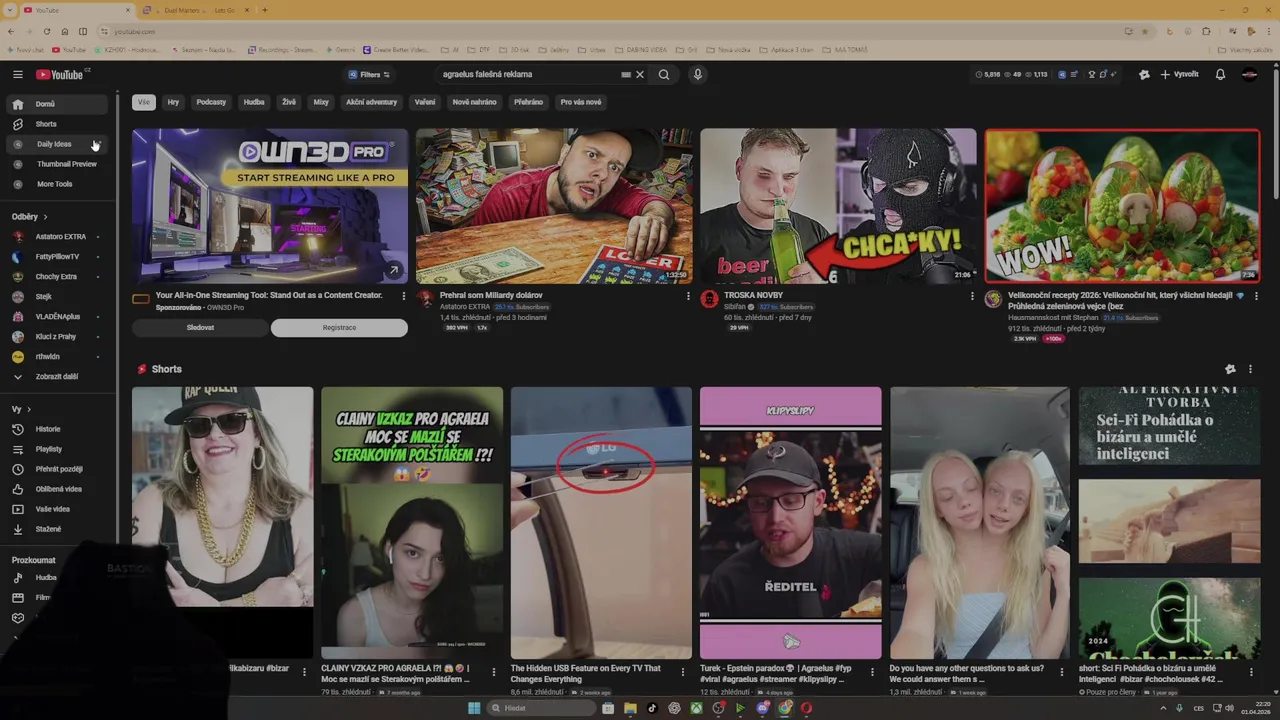Screen dimensions: 1280x720
Task: Open the Shorts shelf three-dot menu
Action: pos(1250,369)
